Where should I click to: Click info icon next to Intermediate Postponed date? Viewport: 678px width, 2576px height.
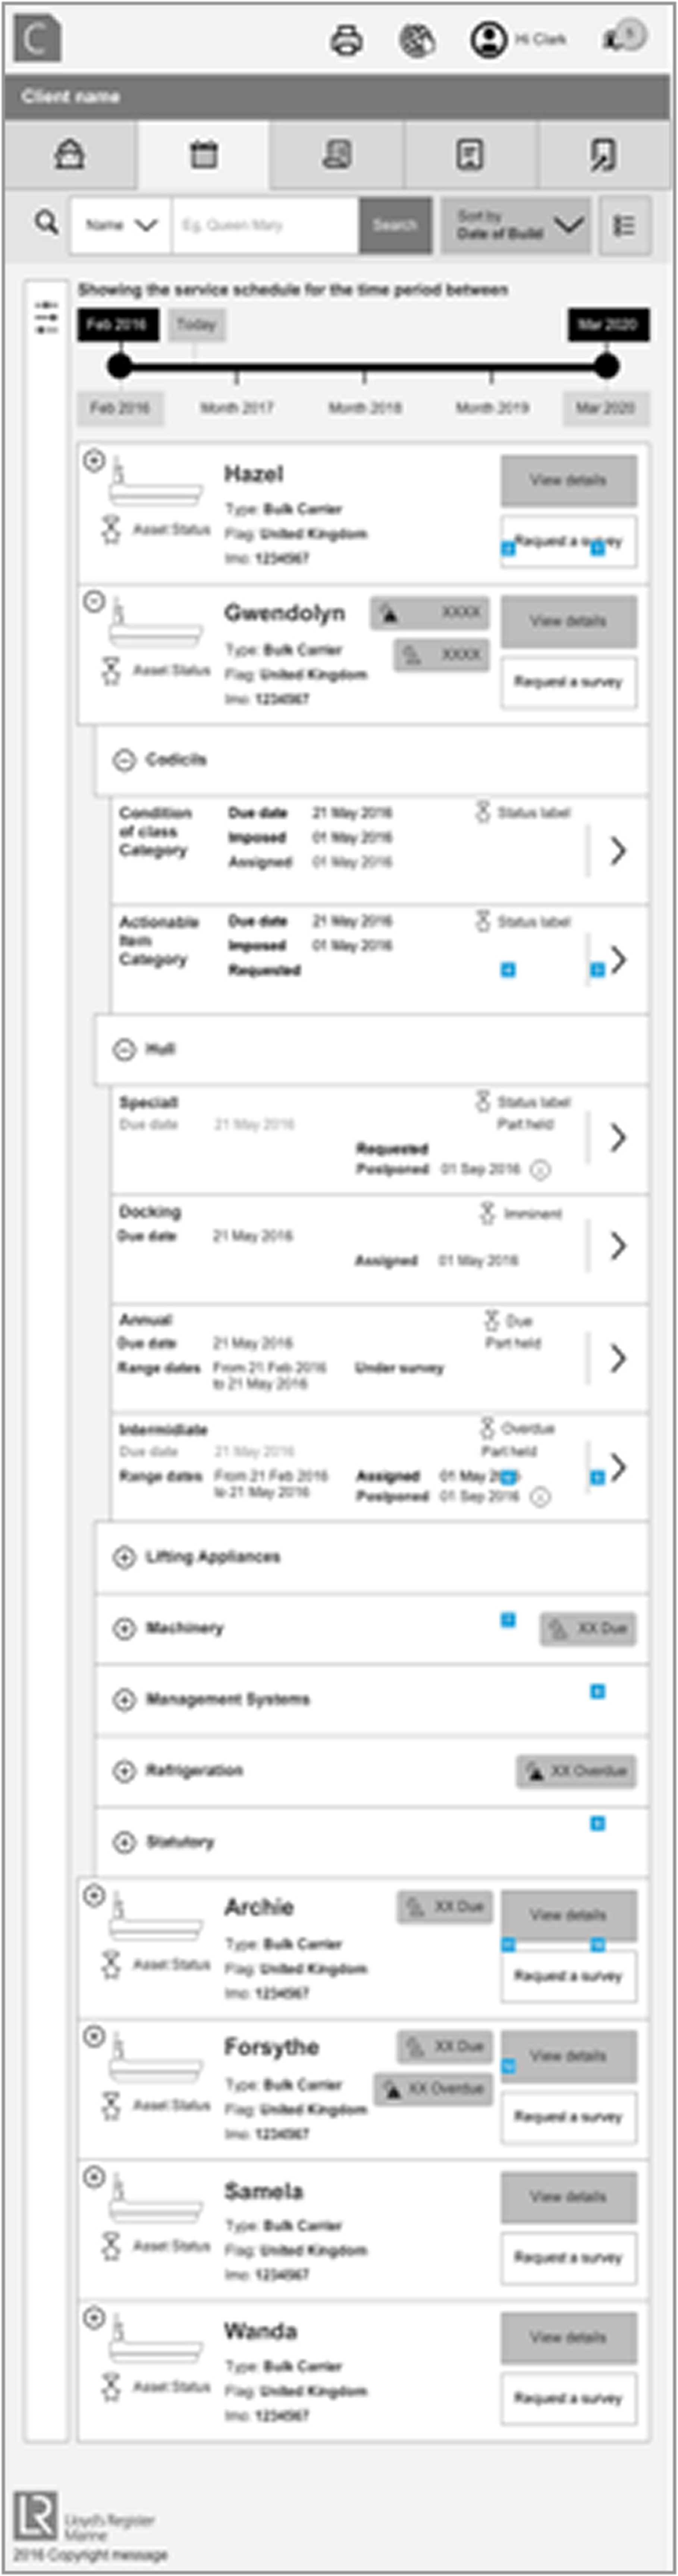point(540,1497)
